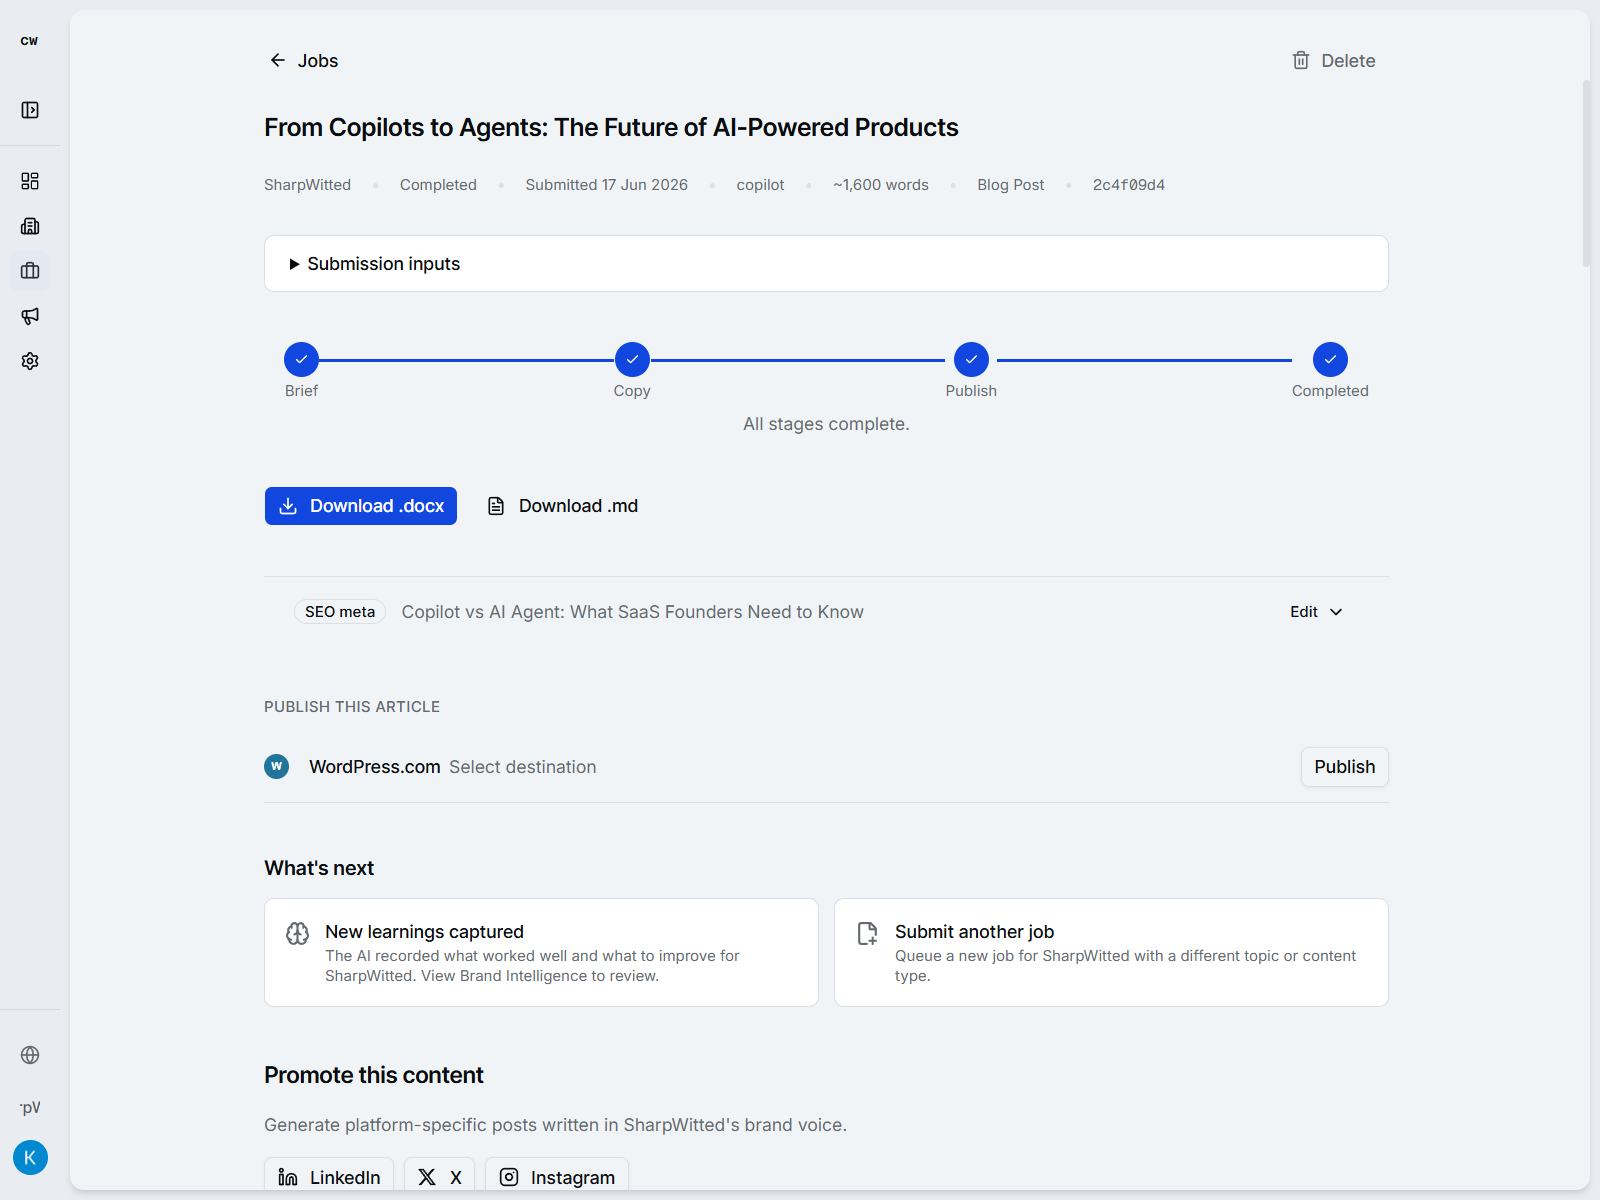Click the job ID 2c4f09d4
The width and height of the screenshot is (1600, 1200).
(x=1128, y=185)
